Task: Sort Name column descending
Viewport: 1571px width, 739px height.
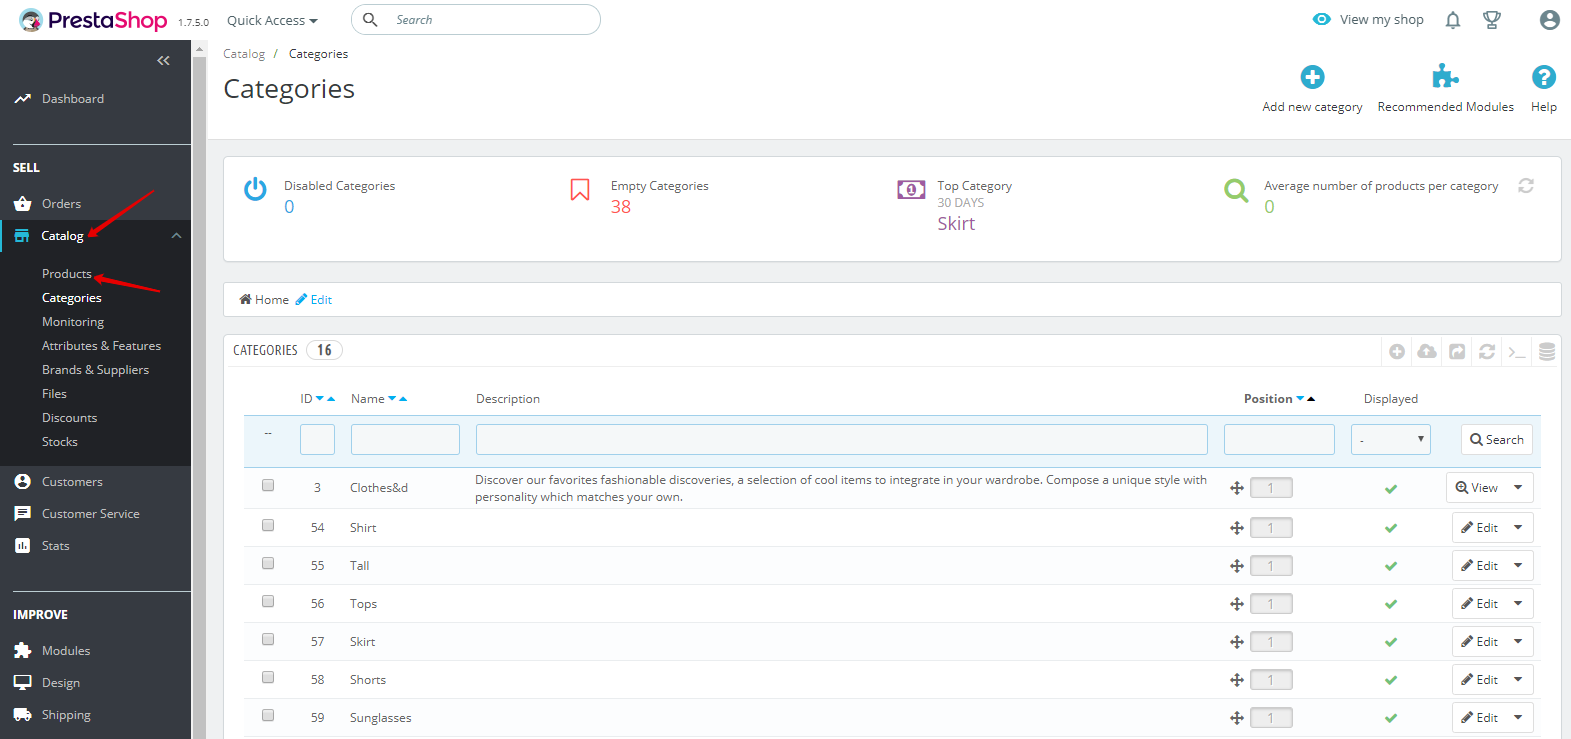Action: tap(392, 399)
